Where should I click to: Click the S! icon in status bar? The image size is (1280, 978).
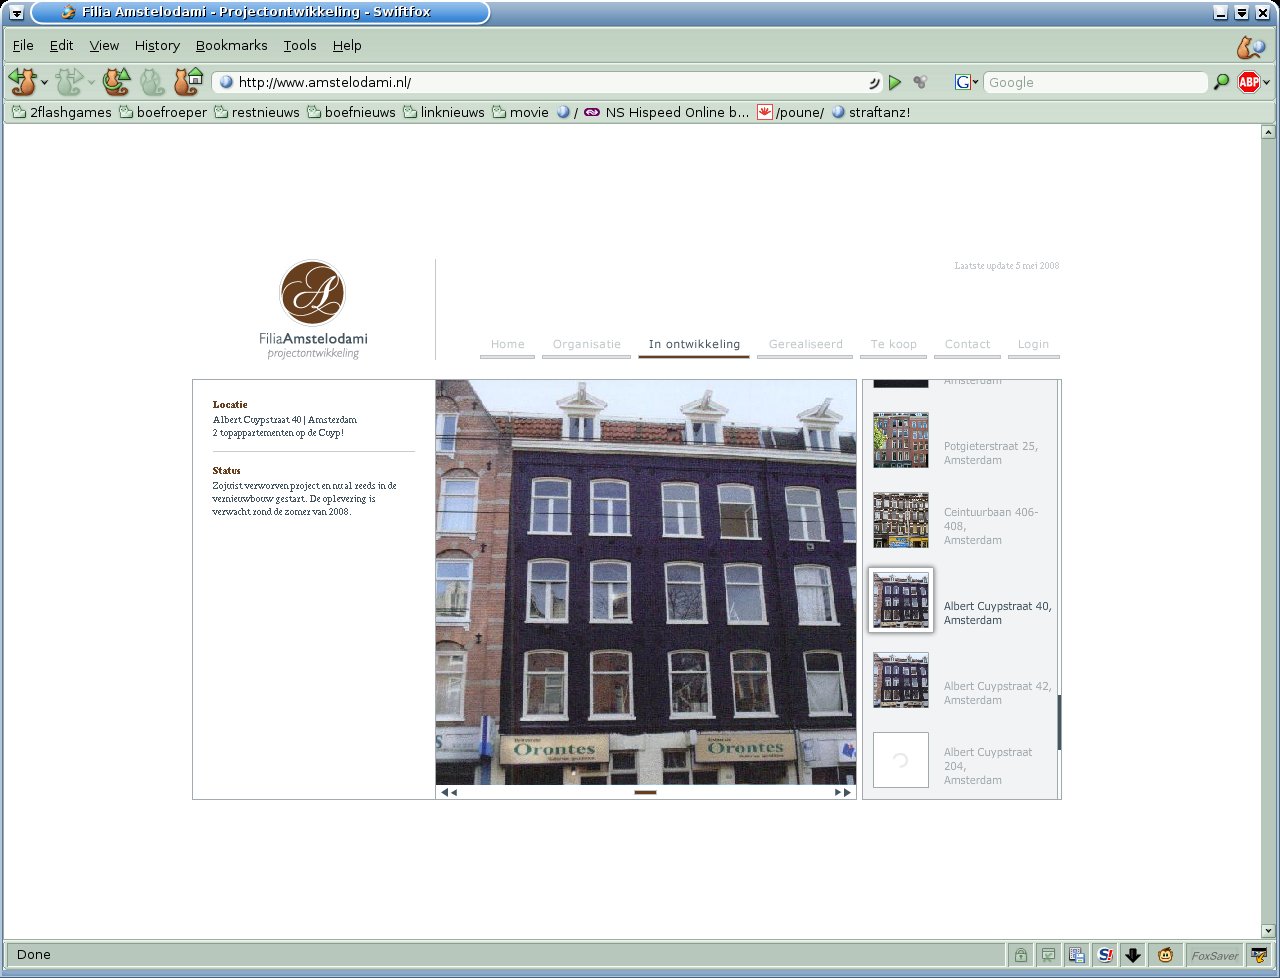[x=1106, y=955]
